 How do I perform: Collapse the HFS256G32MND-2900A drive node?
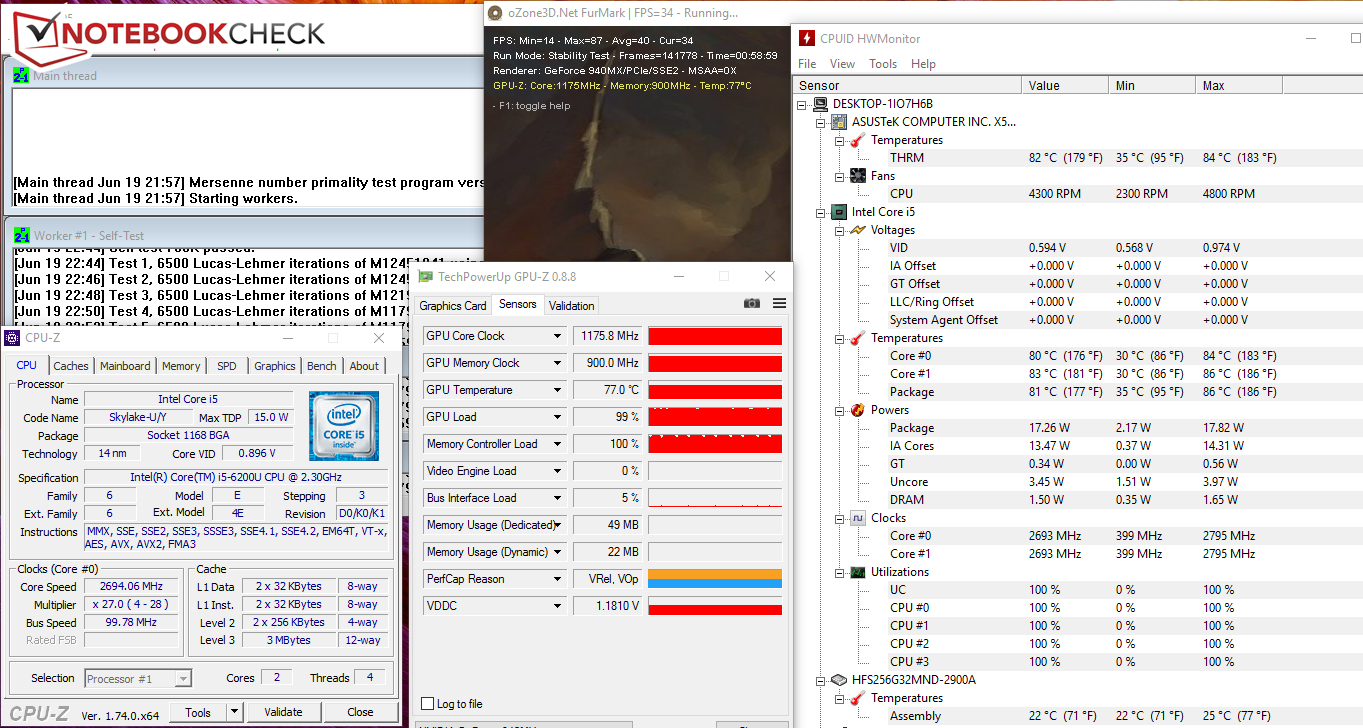click(x=822, y=680)
